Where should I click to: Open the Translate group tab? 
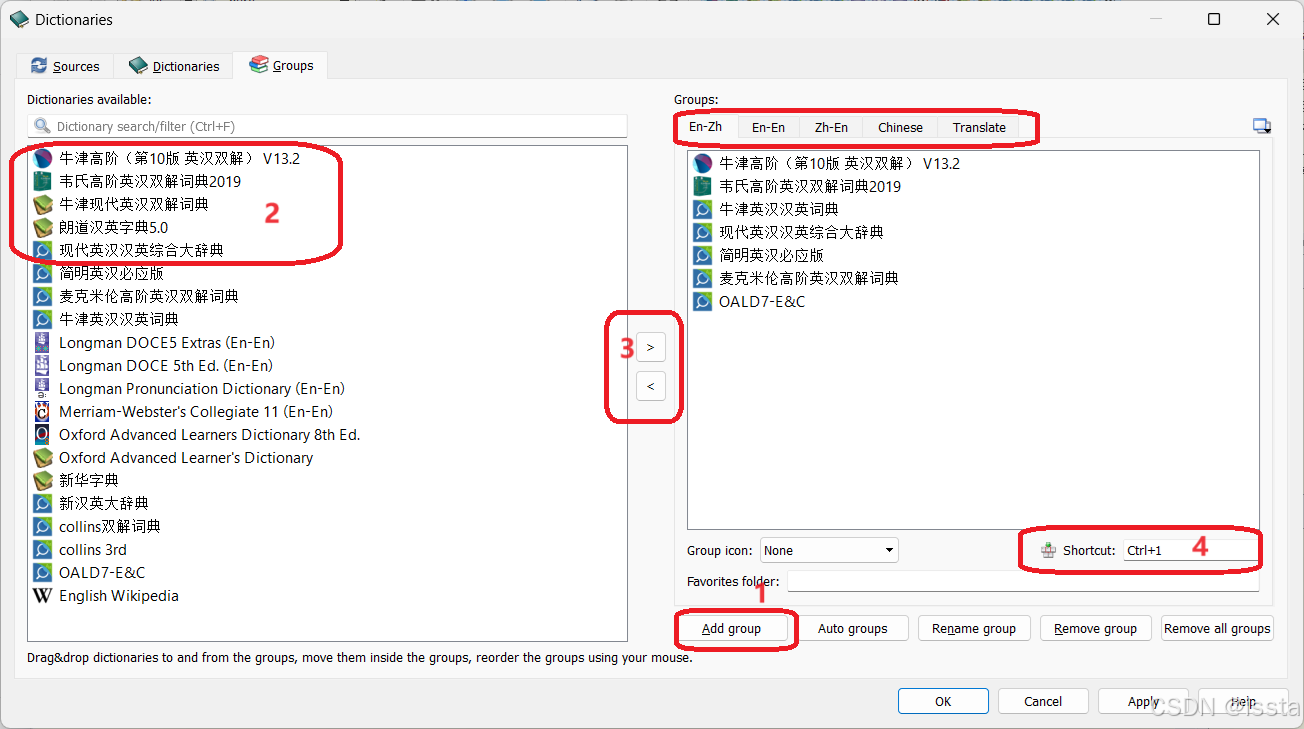click(x=979, y=127)
